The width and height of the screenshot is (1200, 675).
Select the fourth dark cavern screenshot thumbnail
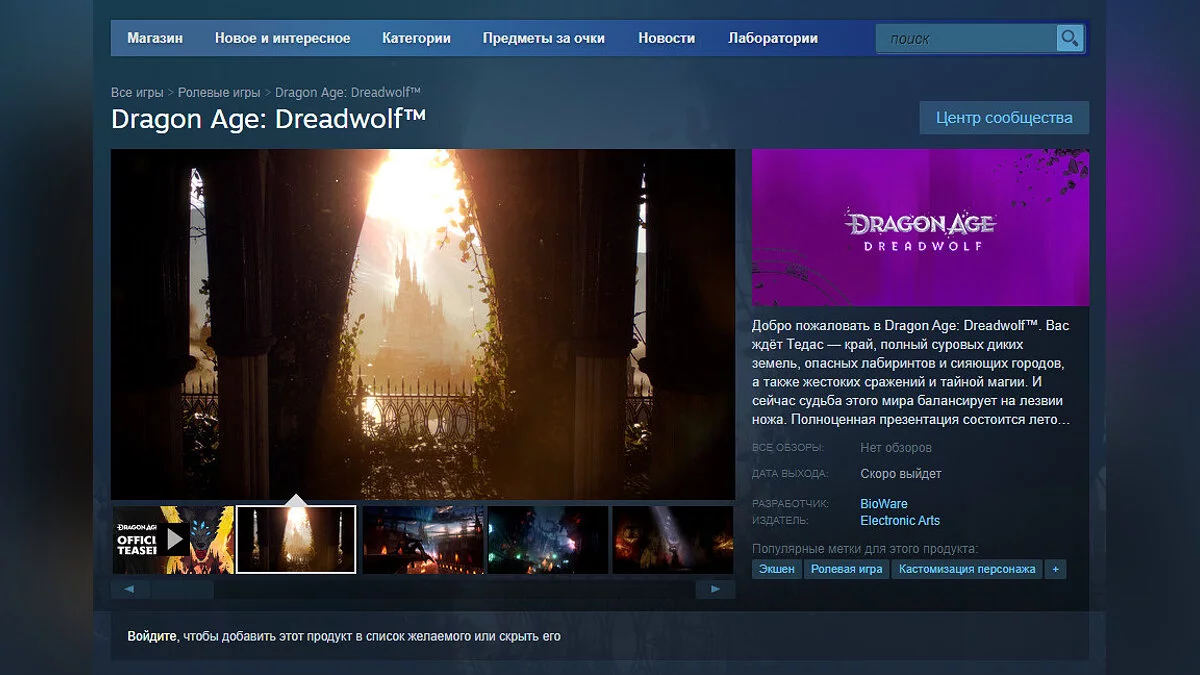pos(548,540)
